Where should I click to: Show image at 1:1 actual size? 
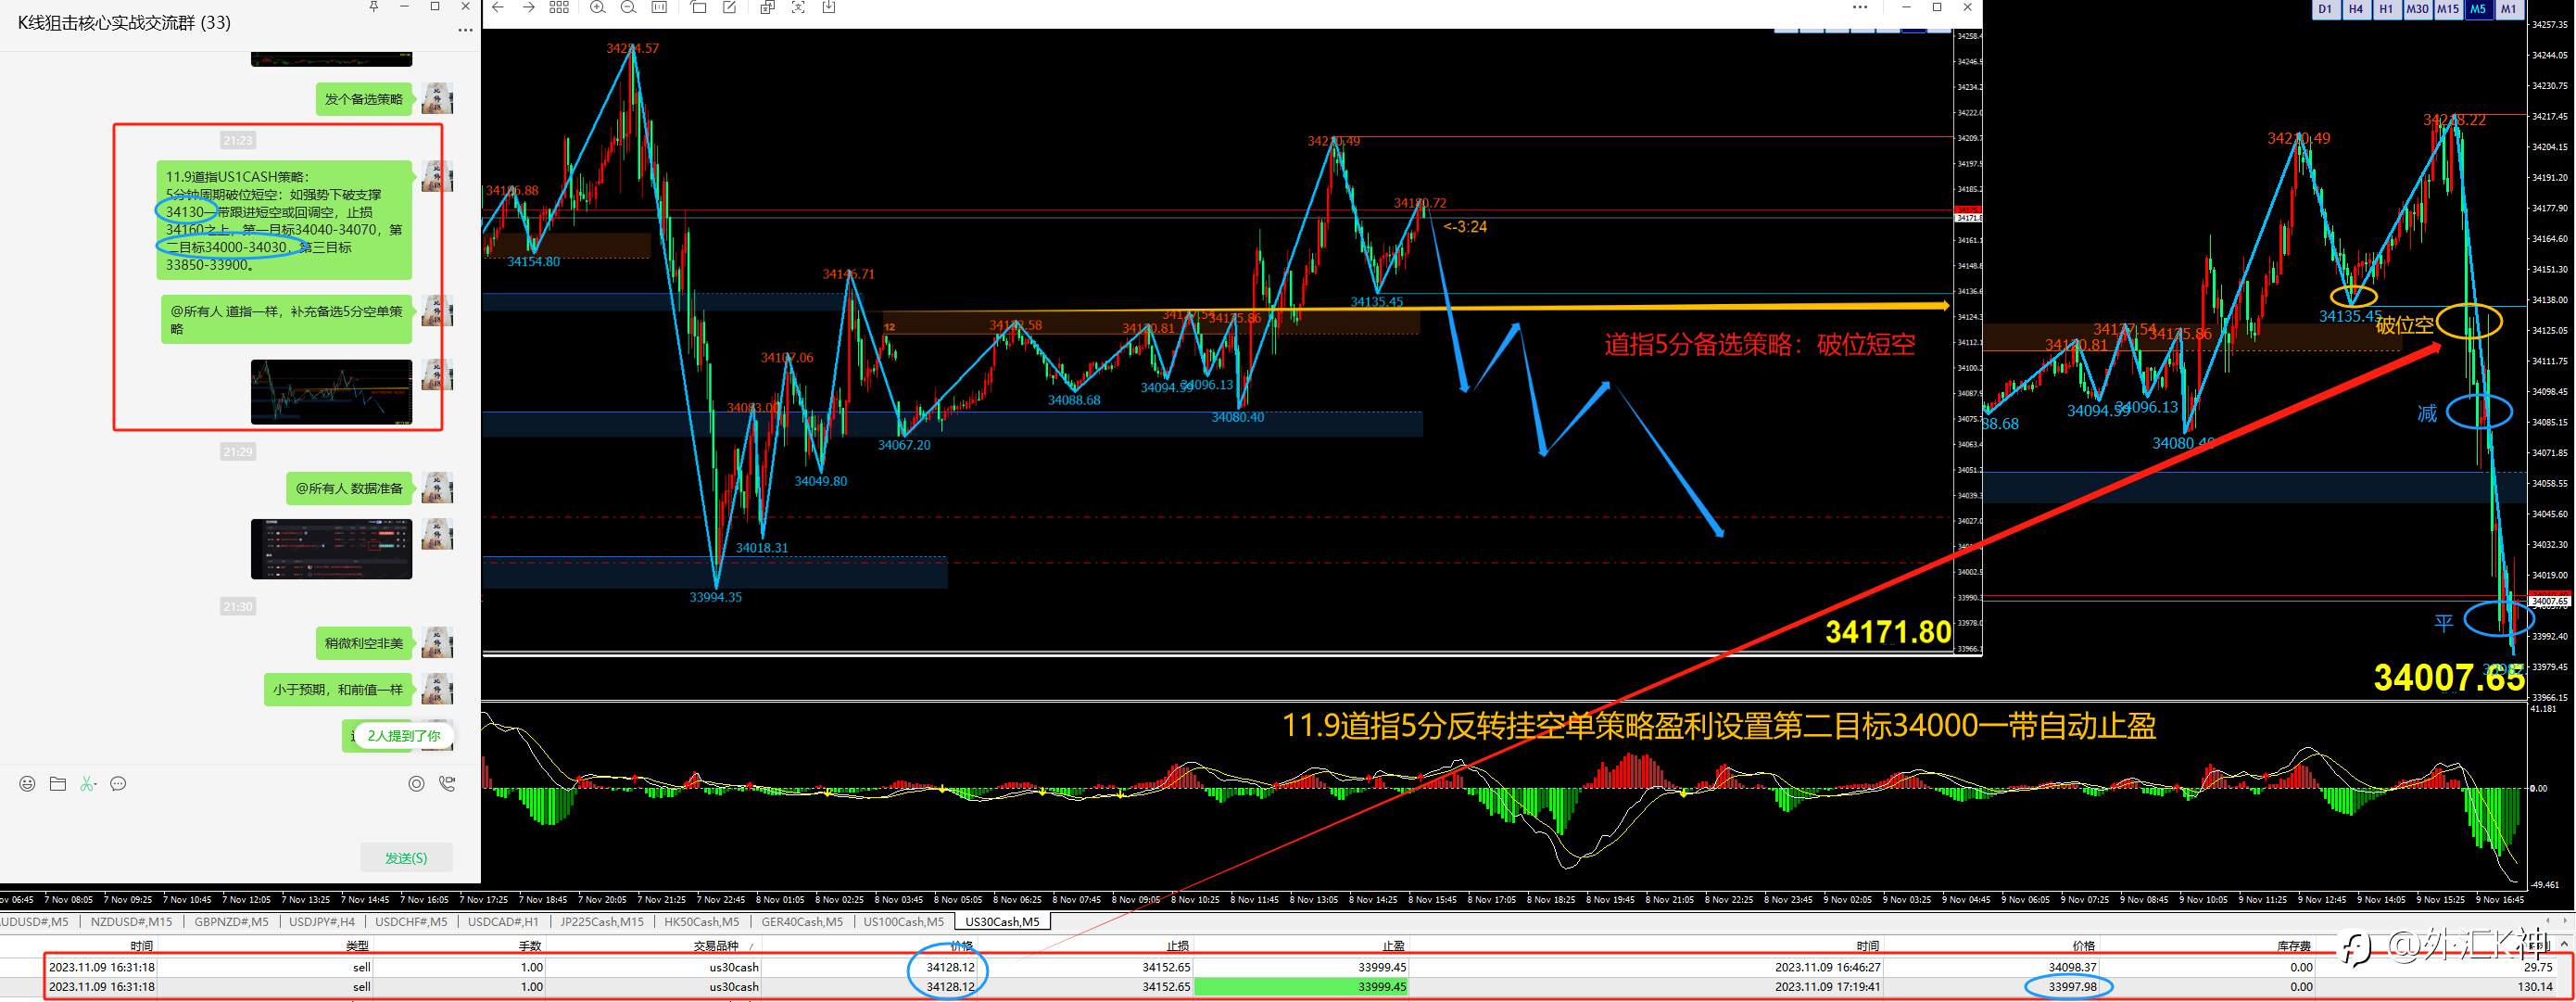(659, 8)
